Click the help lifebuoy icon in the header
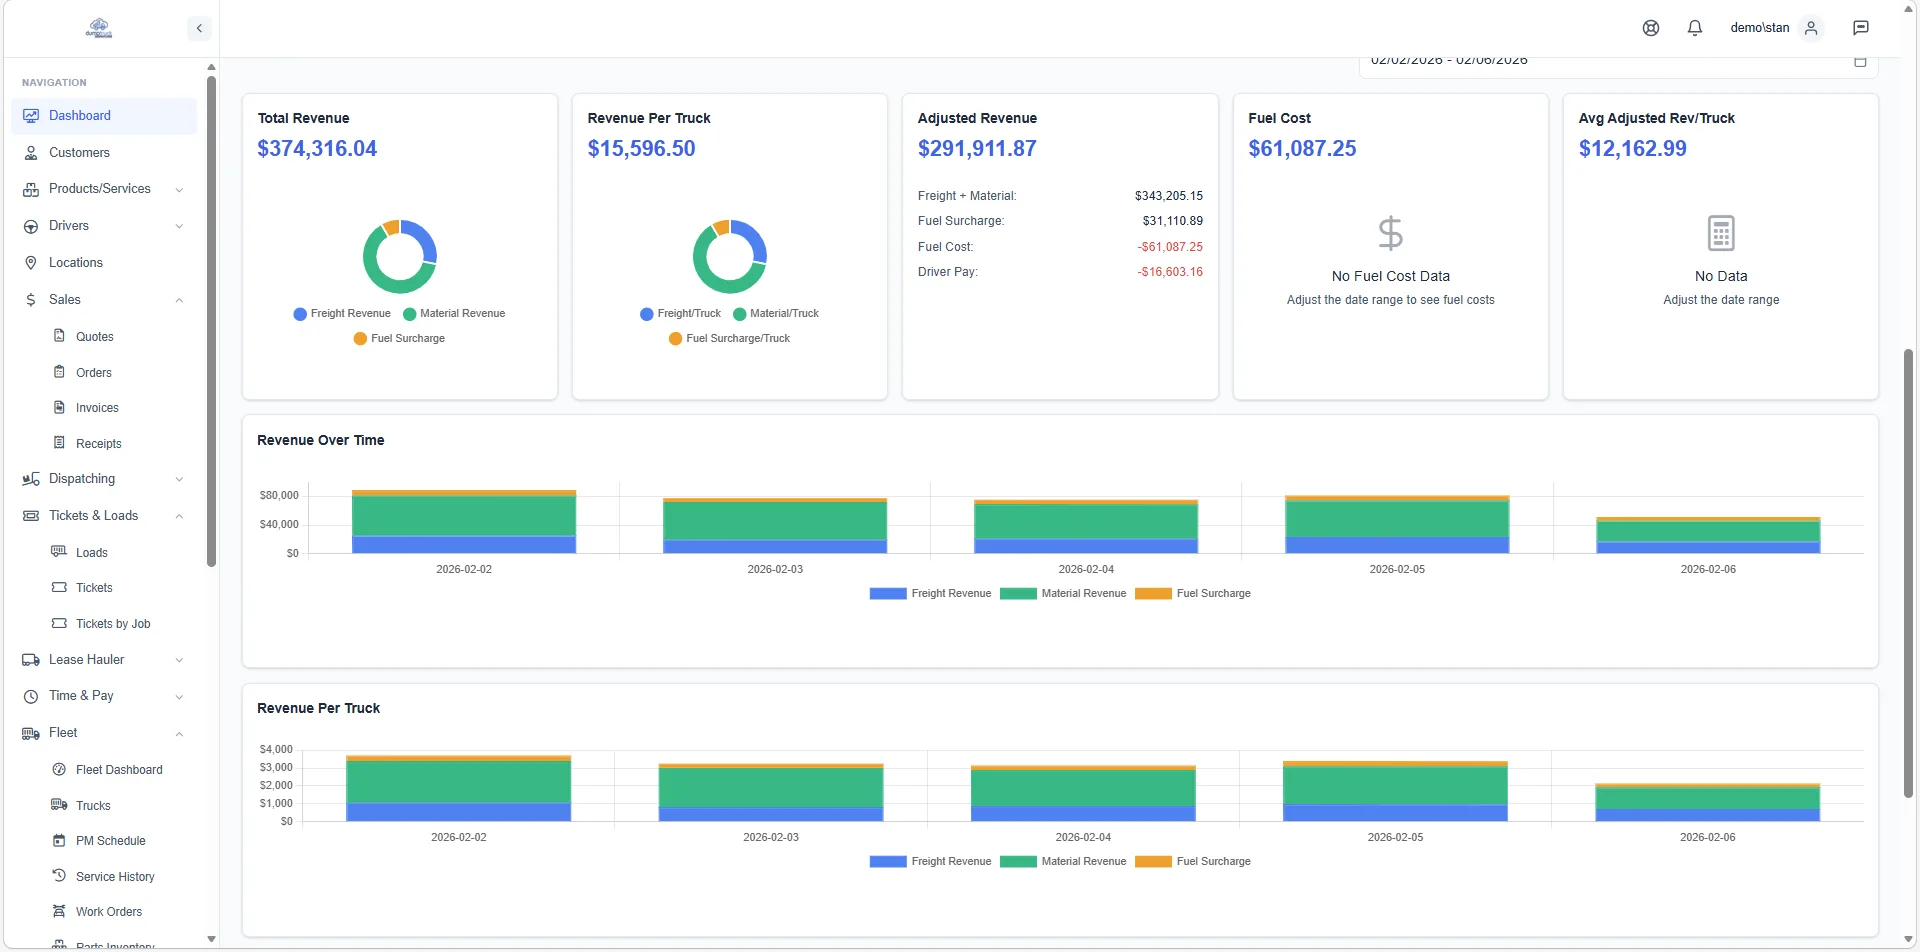 (x=1650, y=27)
